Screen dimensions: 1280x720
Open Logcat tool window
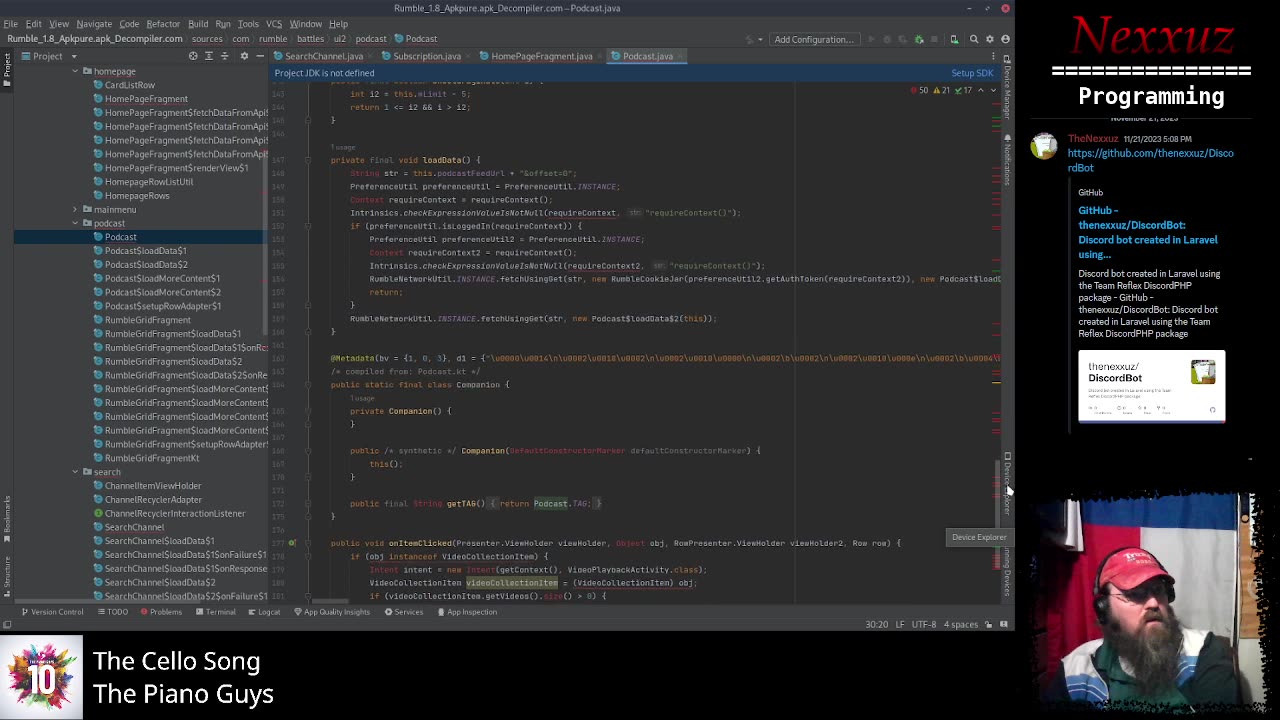[264, 612]
